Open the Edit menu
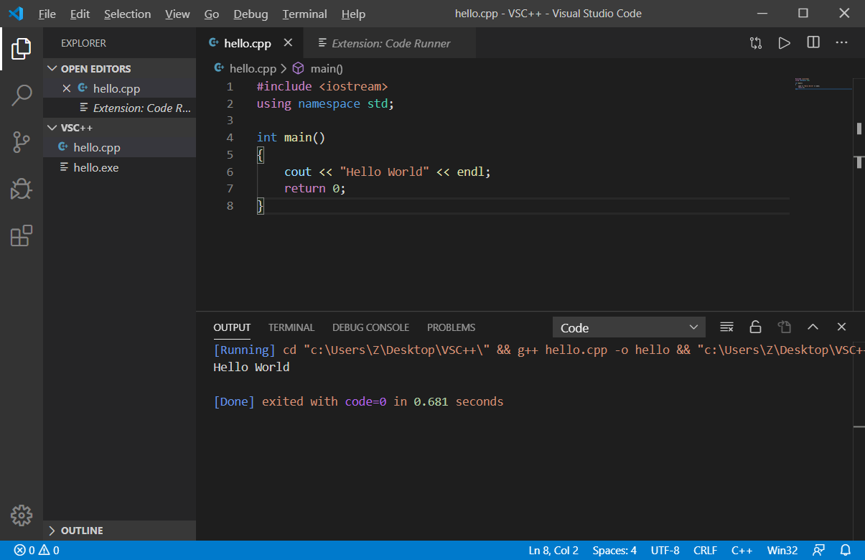This screenshot has width=865, height=560. 80,14
